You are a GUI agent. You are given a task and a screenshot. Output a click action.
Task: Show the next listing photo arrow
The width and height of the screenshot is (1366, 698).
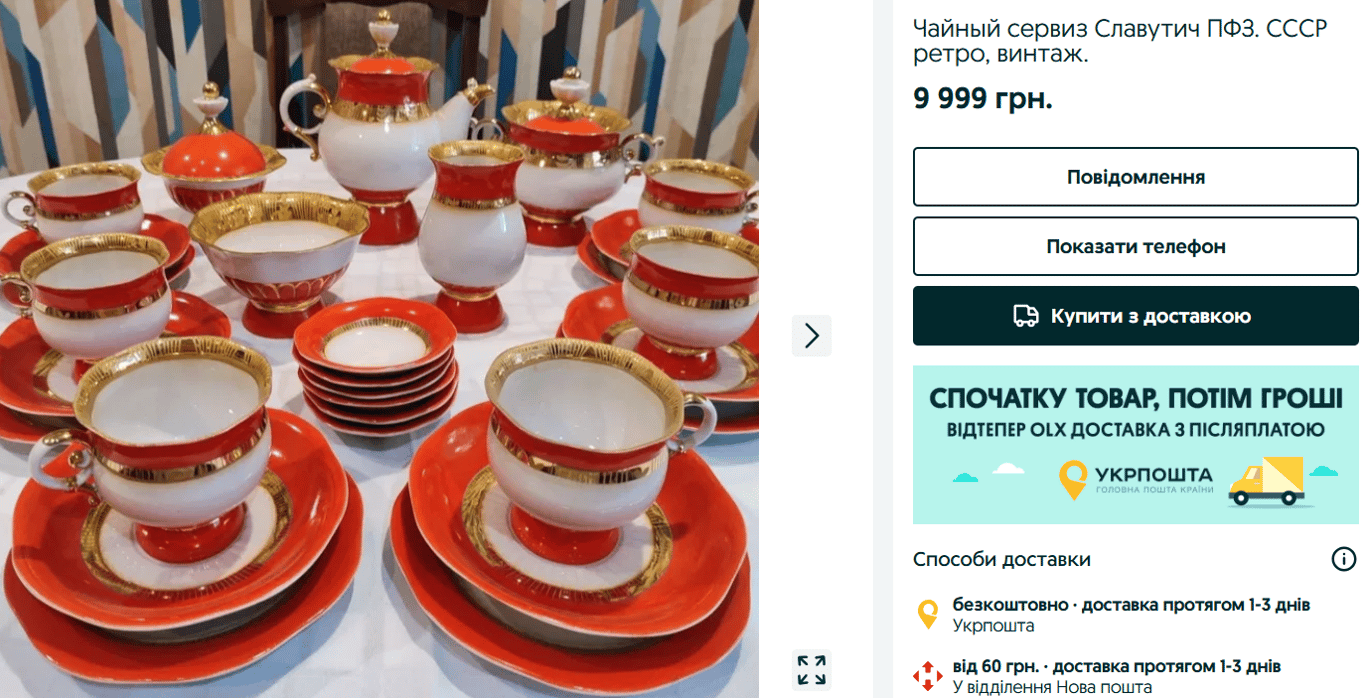811,335
